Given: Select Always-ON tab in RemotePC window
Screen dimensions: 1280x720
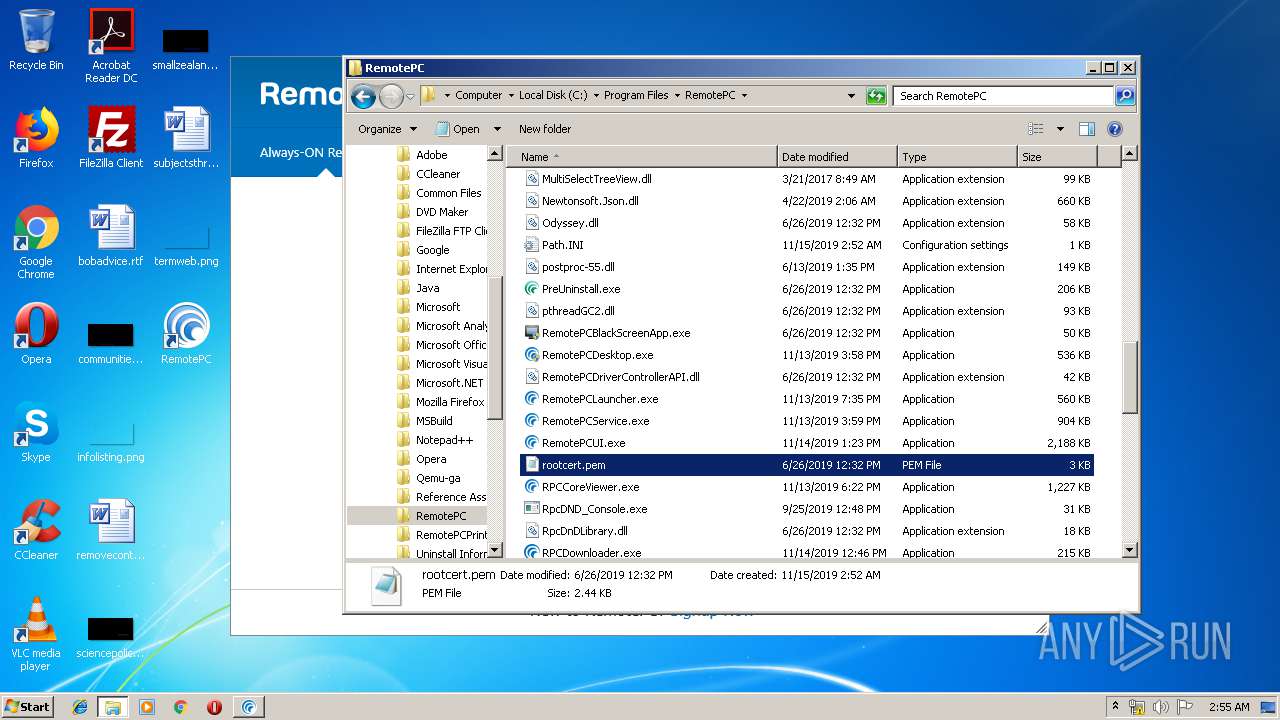Looking at the screenshot, I should (300, 153).
